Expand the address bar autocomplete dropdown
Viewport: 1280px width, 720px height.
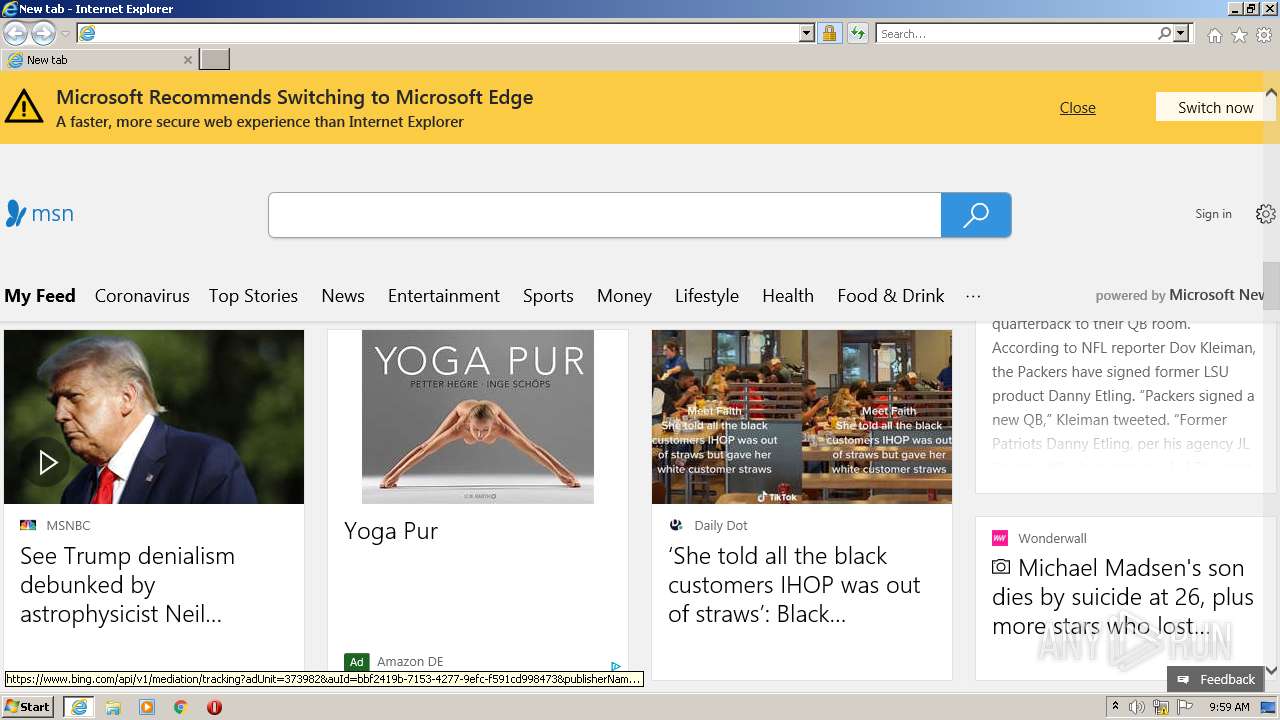tap(807, 33)
